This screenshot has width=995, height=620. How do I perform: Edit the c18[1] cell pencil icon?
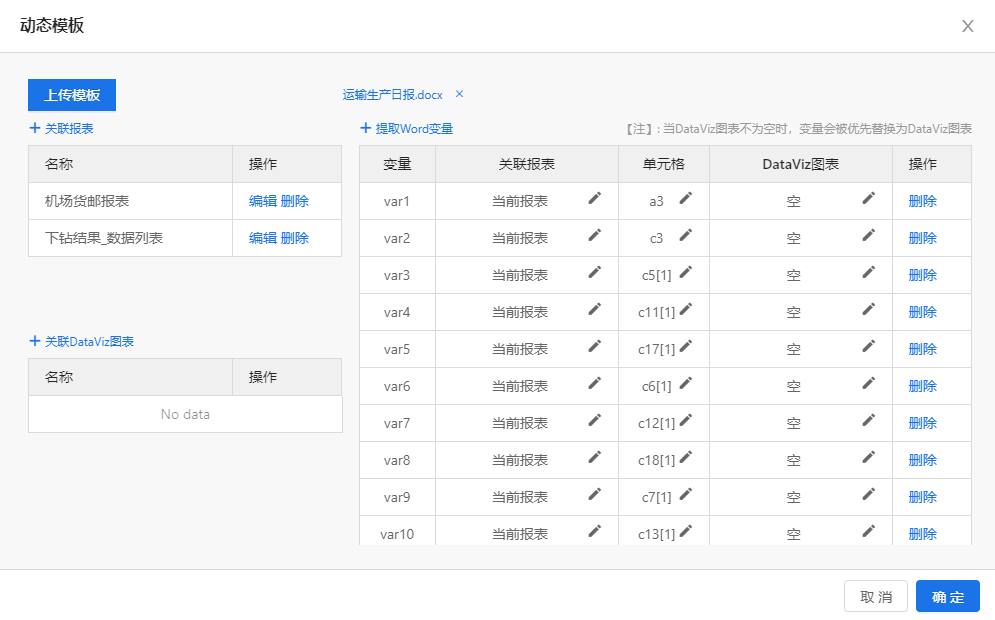click(x=686, y=457)
